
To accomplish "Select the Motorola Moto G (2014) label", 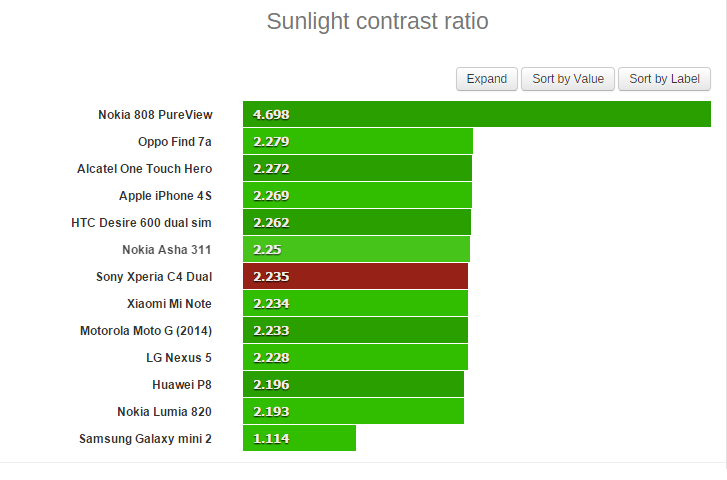I will pyautogui.click(x=146, y=331).
